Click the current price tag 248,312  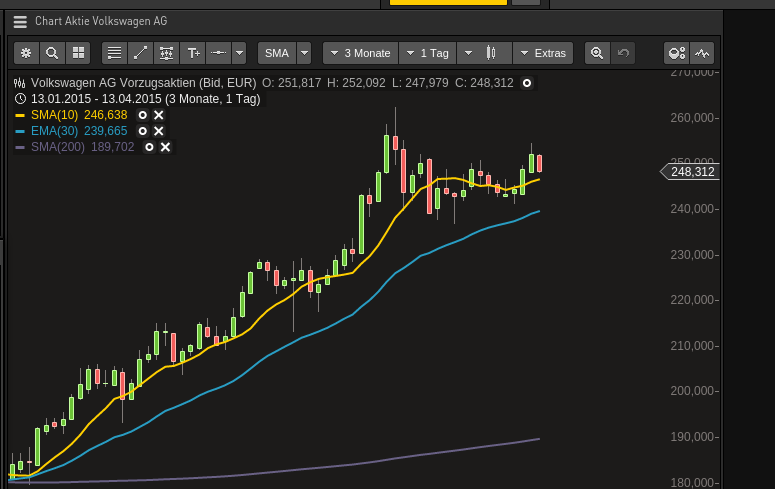coord(690,172)
